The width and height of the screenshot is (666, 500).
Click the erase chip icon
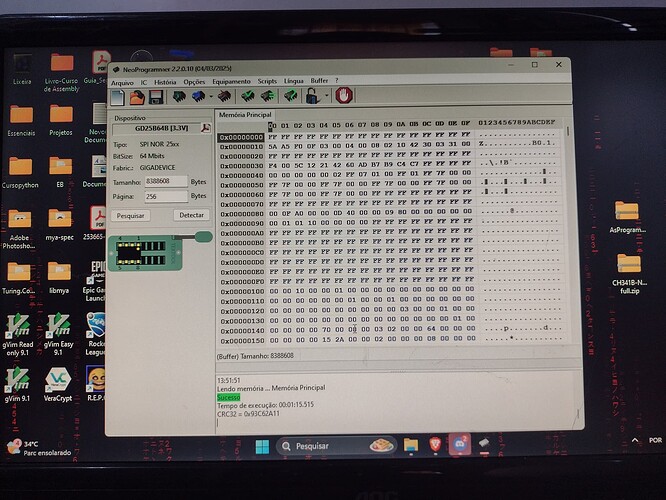(x=224, y=96)
